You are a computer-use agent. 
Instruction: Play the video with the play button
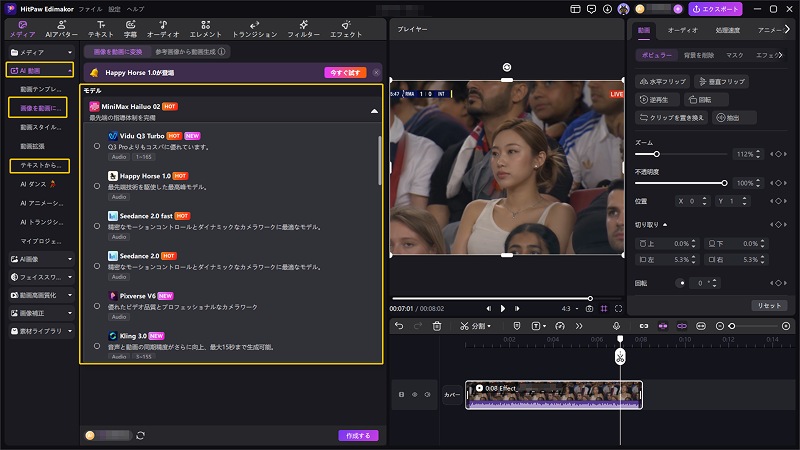(x=503, y=309)
